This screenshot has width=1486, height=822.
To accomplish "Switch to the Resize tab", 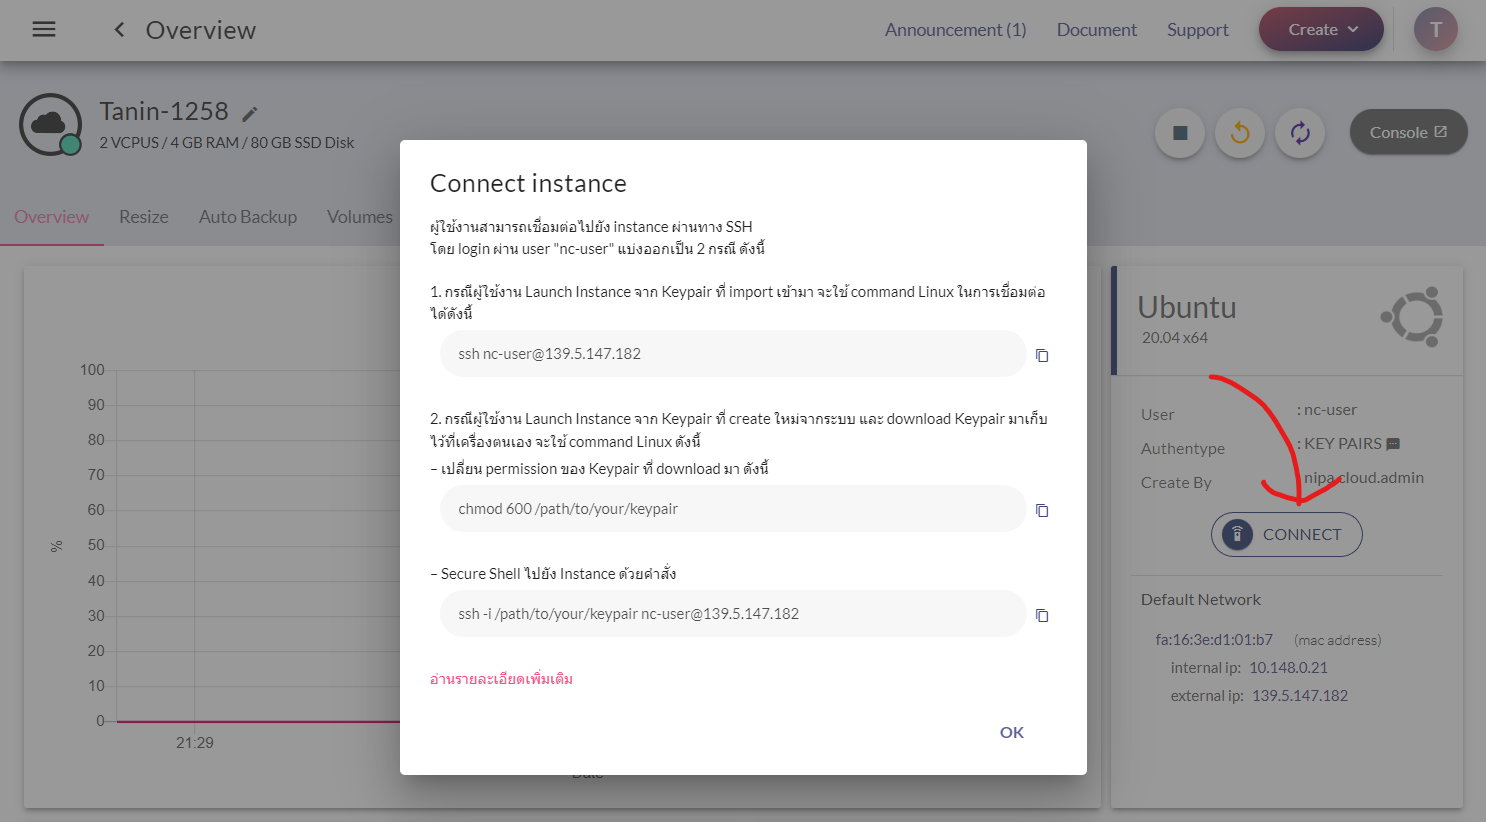I will pos(144,217).
